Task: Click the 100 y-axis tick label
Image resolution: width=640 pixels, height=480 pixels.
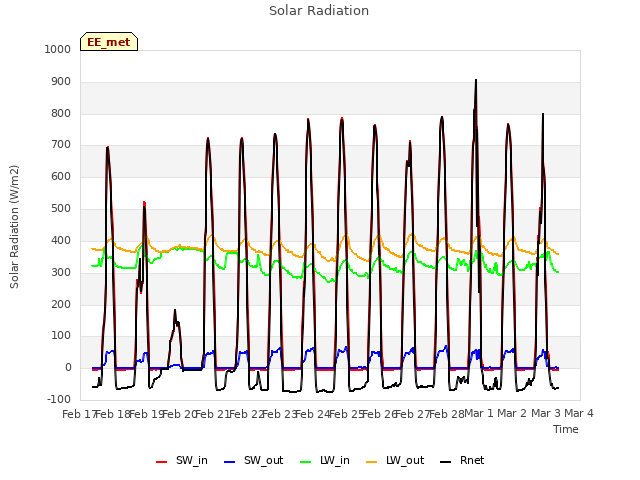Action: pos(61,336)
